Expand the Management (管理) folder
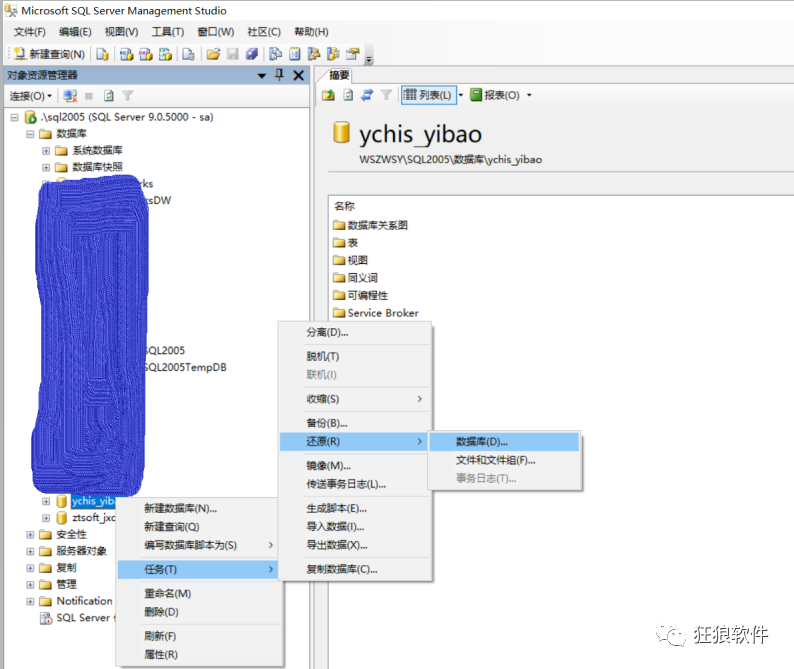This screenshot has height=669, width=794. click(30, 585)
